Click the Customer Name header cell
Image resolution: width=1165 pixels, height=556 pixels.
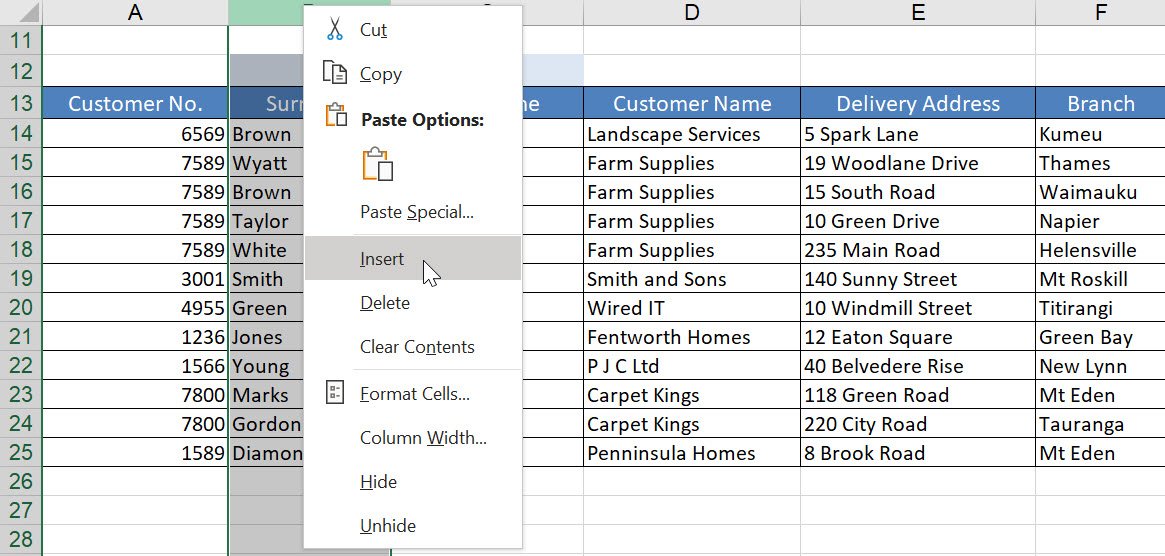[692, 103]
